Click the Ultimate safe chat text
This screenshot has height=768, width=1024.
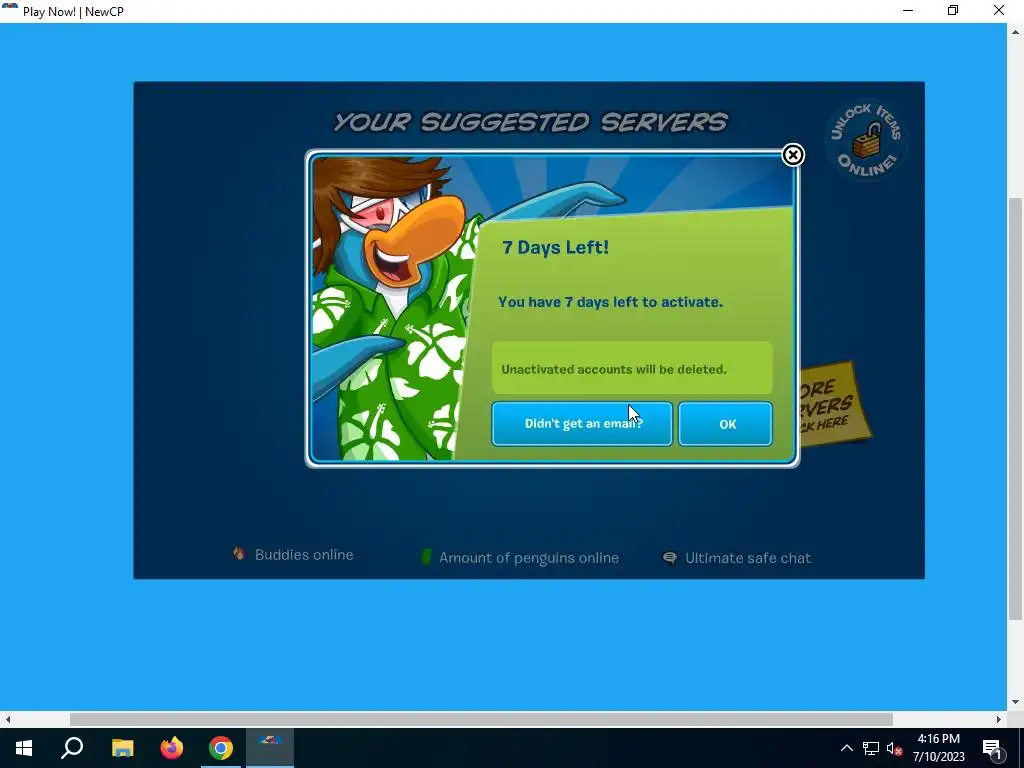(x=748, y=558)
